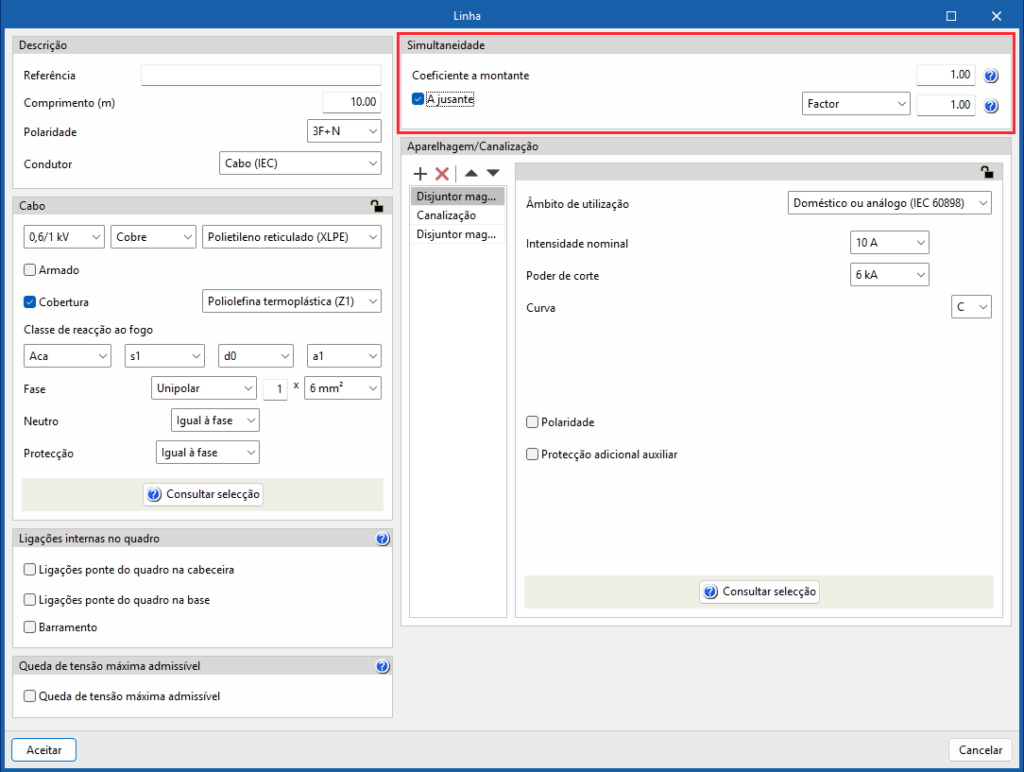Open the a1 acidity class dropdown
Image resolution: width=1024 pixels, height=772 pixels.
pyautogui.click(x=344, y=356)
